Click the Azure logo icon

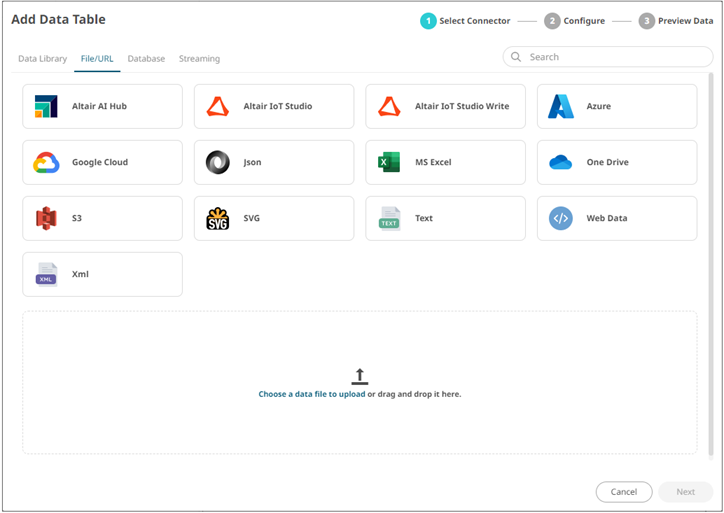(x=561, y=106)
